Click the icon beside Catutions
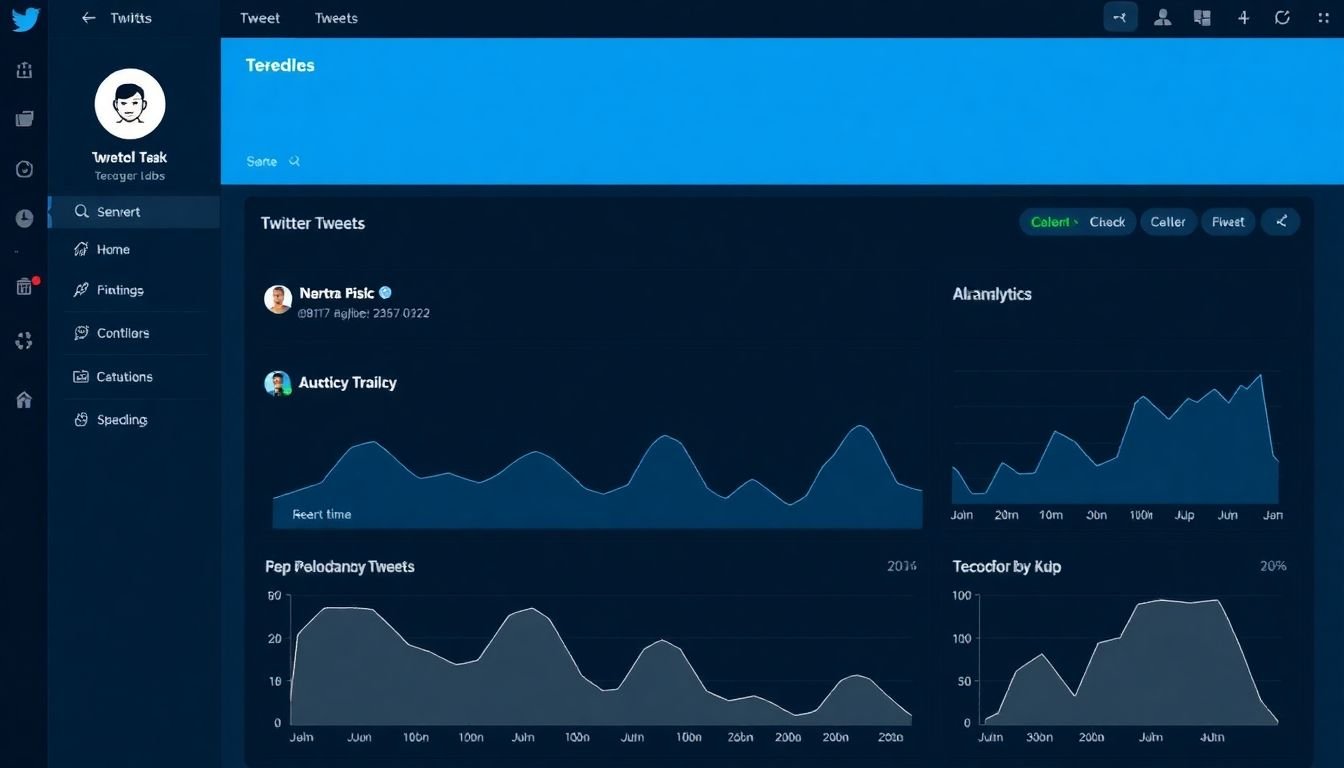 82,377
